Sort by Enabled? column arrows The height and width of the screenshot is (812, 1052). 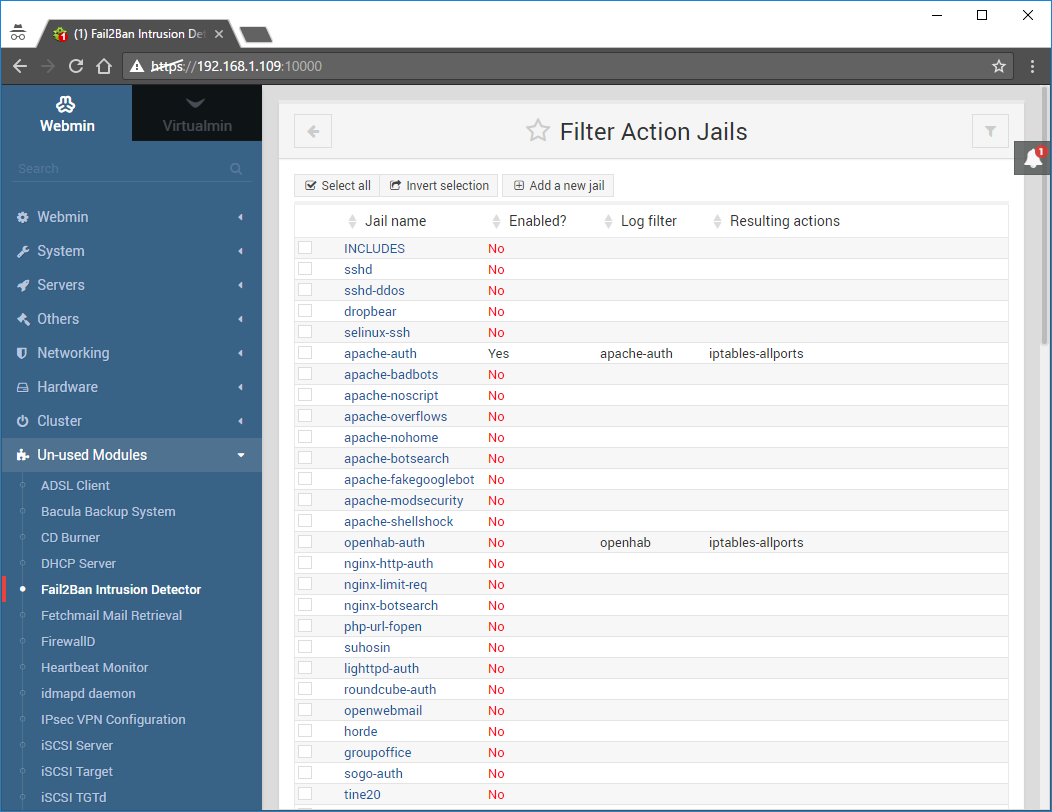(x=496, y=221)
